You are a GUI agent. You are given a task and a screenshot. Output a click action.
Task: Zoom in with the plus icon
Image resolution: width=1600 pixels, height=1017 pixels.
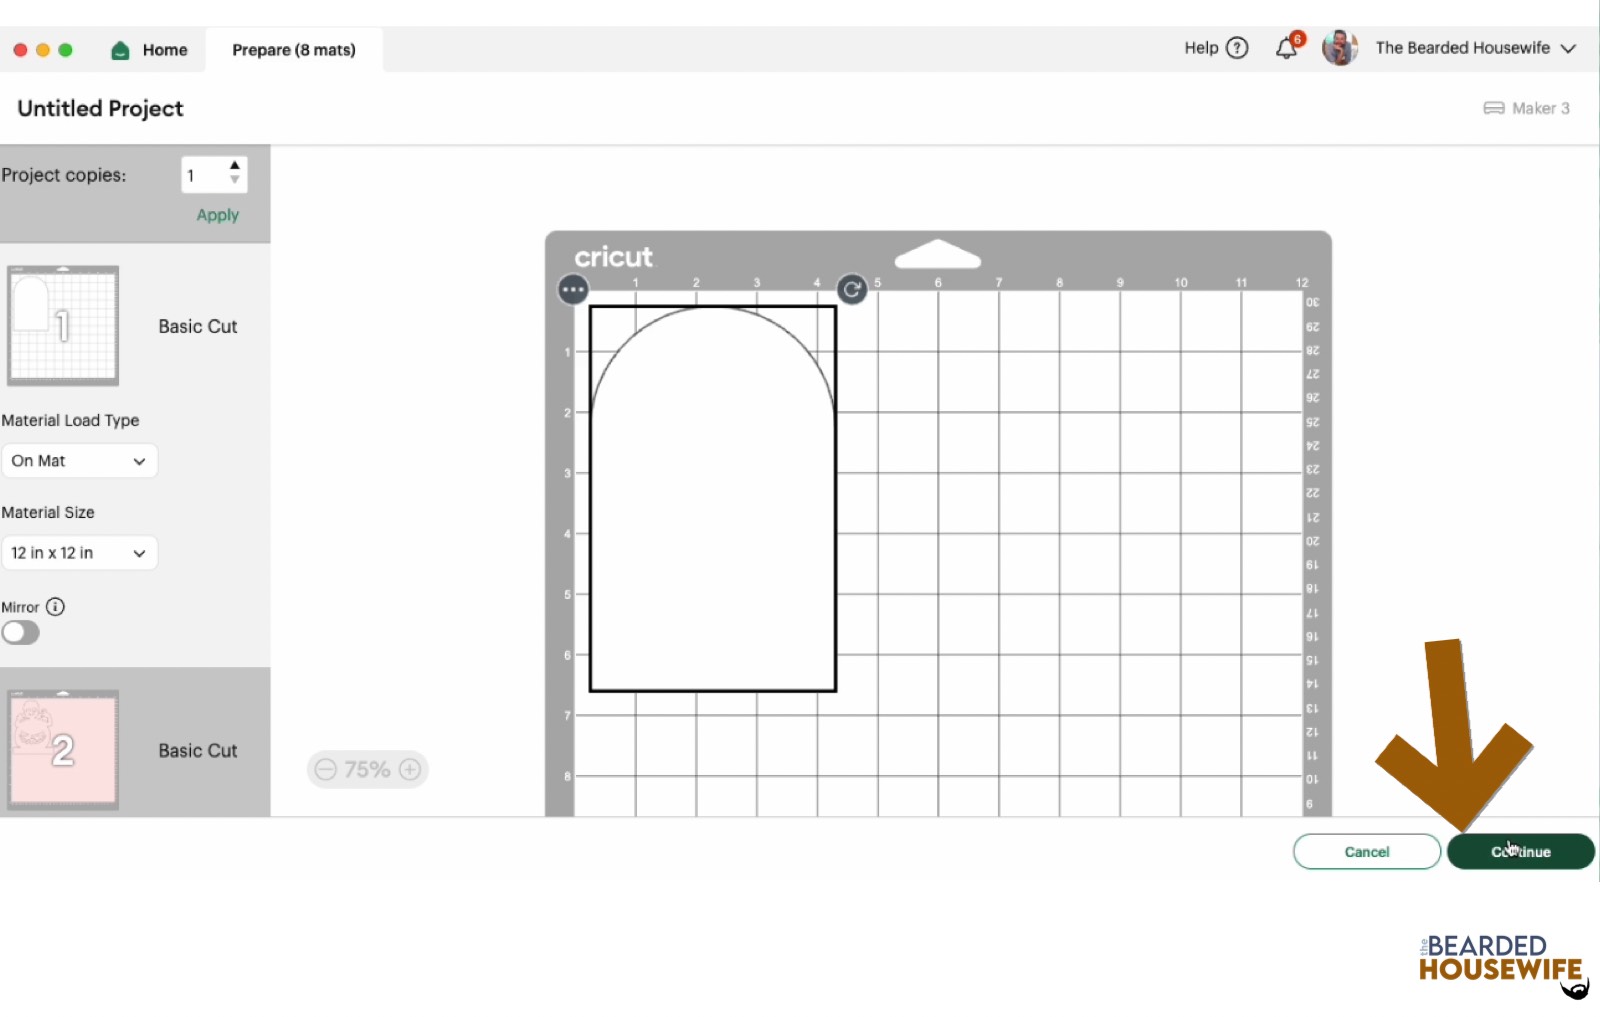[x=410, y=769]
